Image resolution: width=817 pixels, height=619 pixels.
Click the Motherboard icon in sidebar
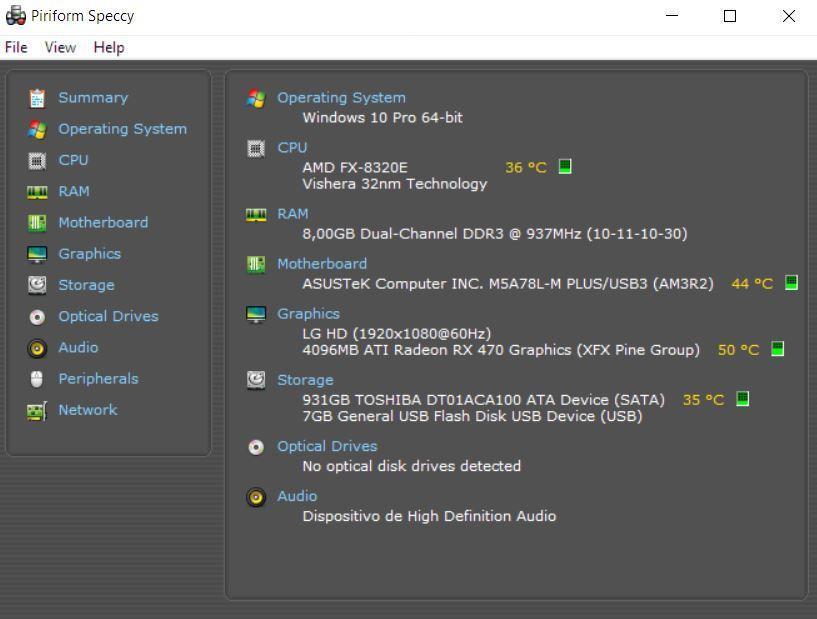tap(37, 223)
